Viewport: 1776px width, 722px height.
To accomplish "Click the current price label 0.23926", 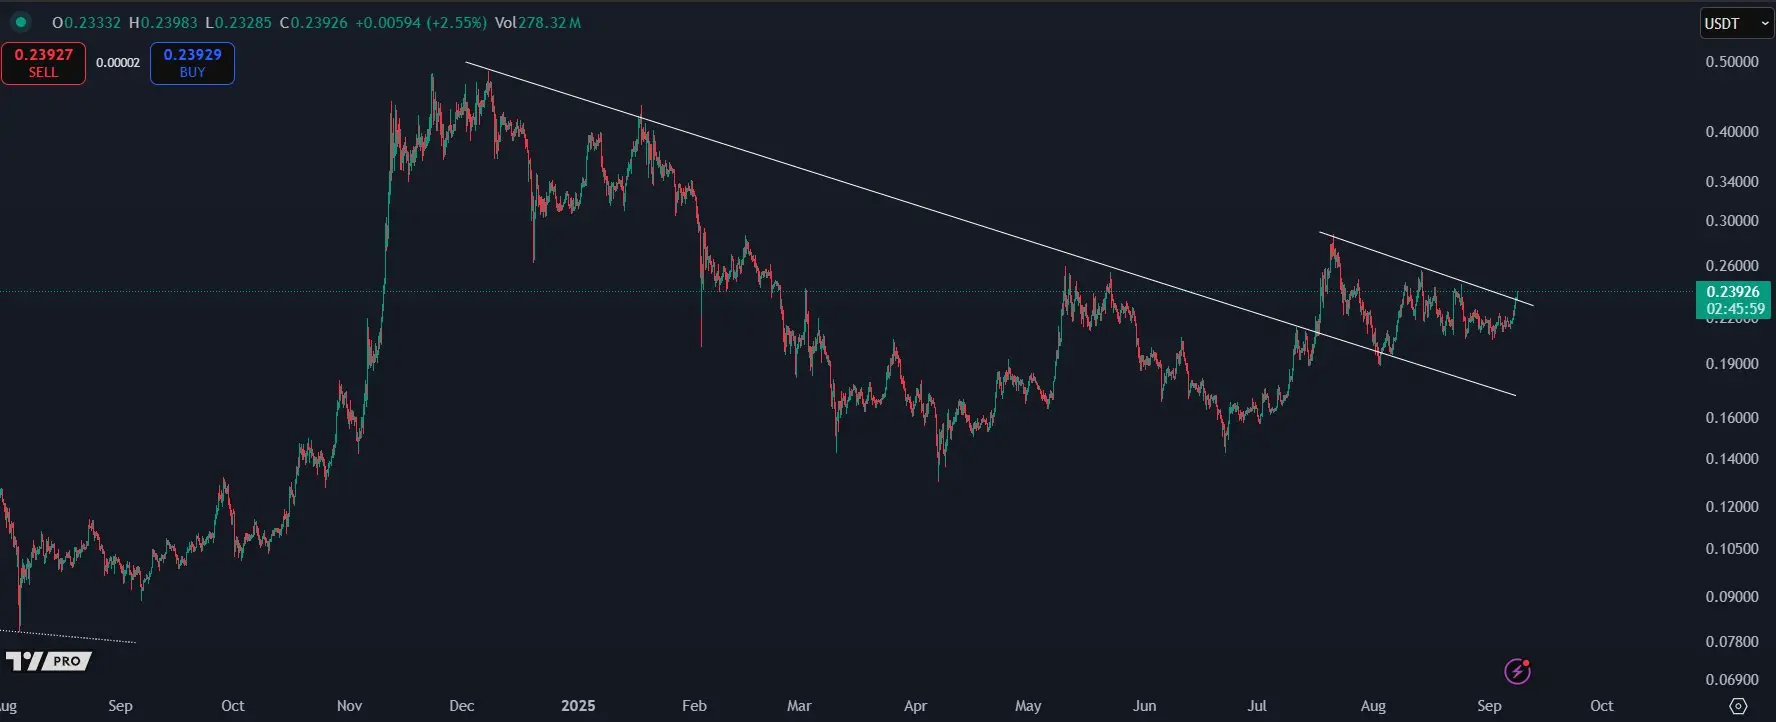I will coord(1733,292).
